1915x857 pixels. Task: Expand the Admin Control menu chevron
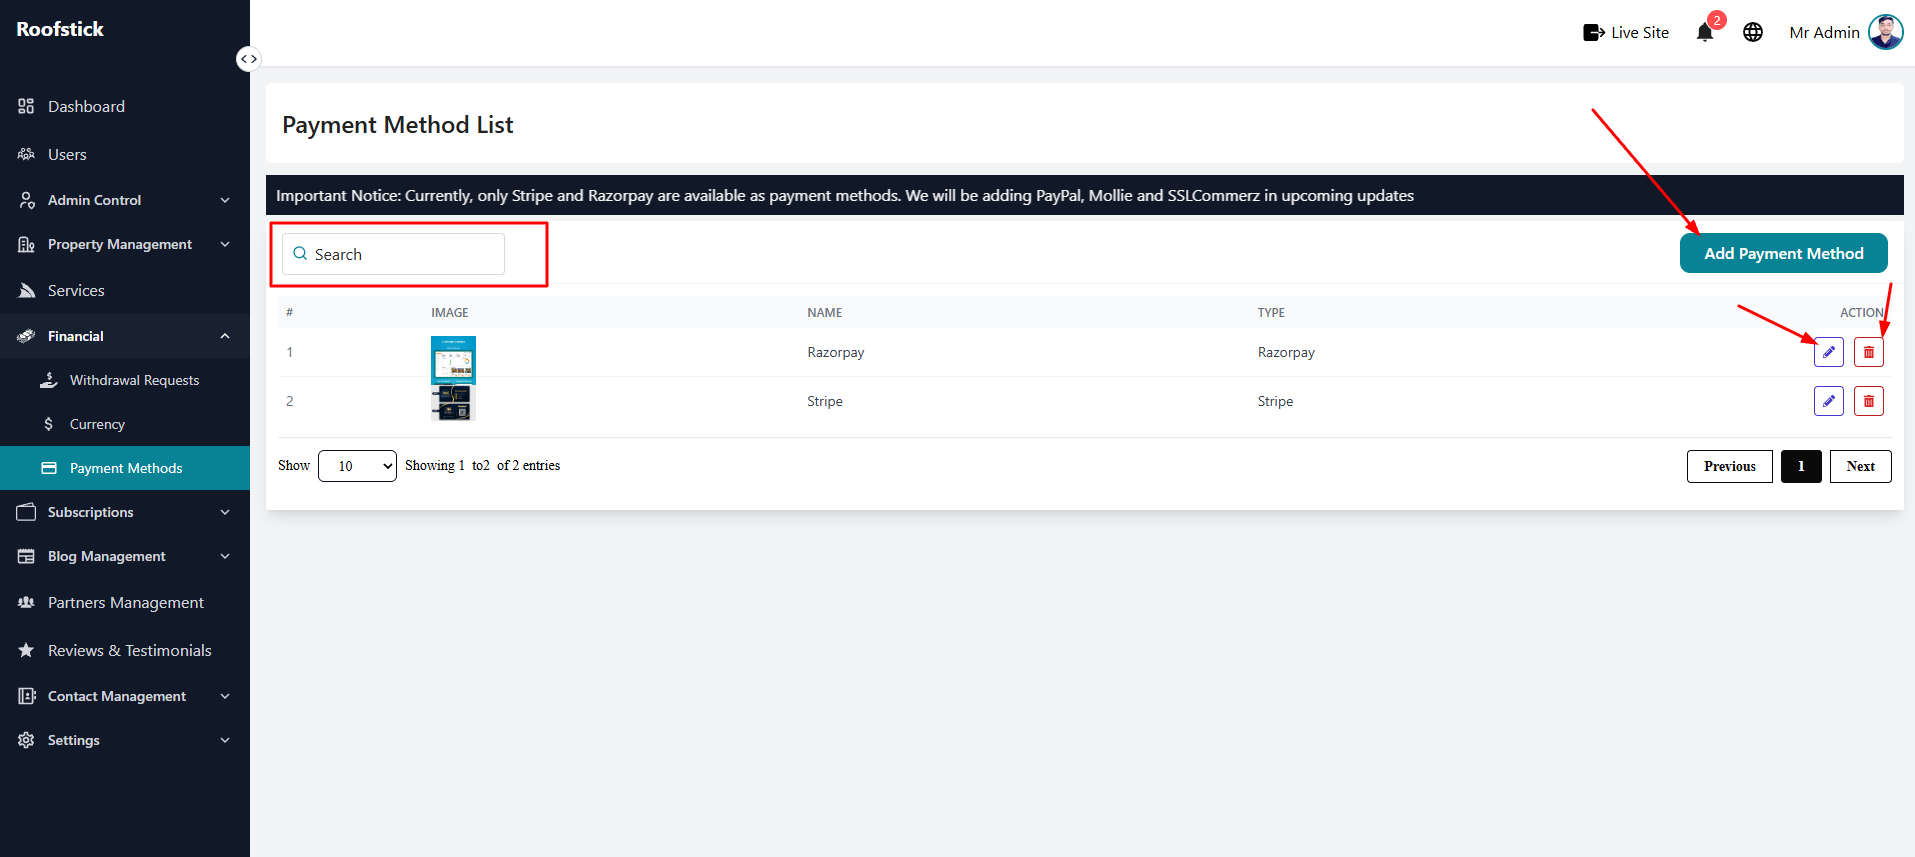(225, 200)
